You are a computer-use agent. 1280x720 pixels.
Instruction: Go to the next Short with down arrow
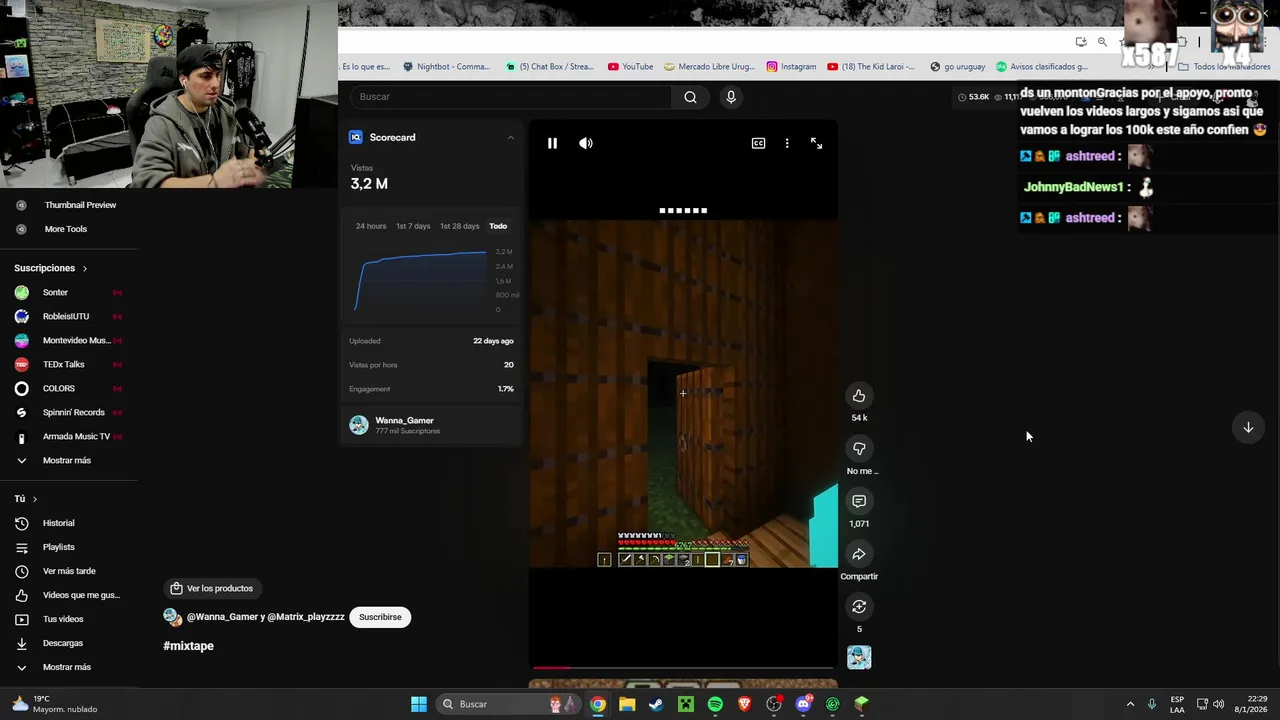1248,428
